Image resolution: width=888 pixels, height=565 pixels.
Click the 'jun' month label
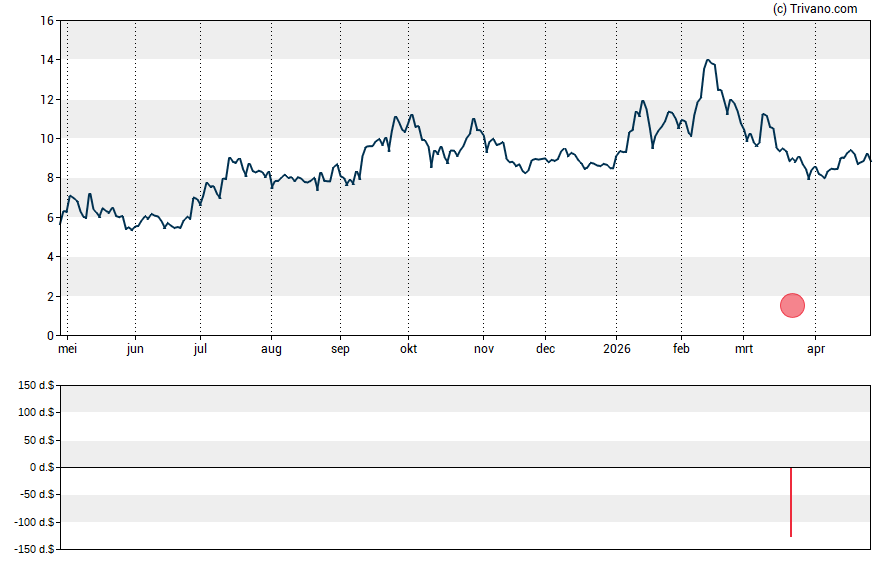135,350
